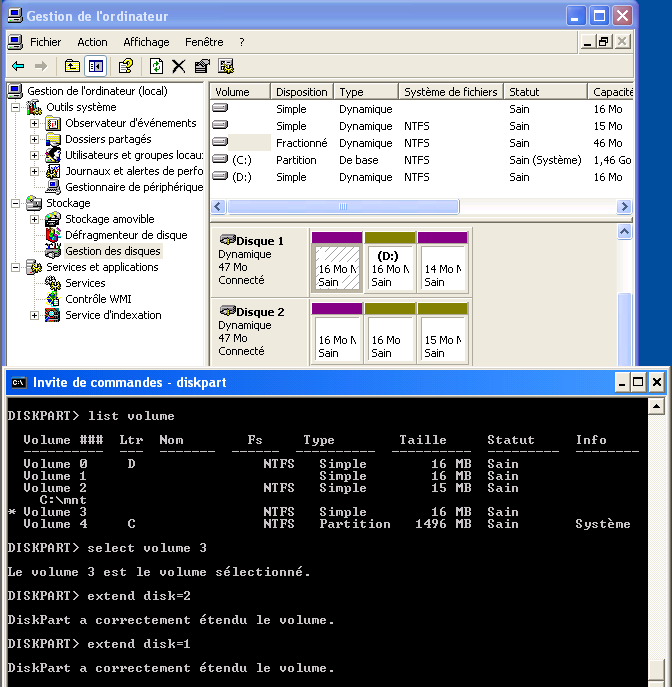Click the Service d'indexation icon
Image resolution: width=672 pixels, height=687 pixels.
point(53,315)
